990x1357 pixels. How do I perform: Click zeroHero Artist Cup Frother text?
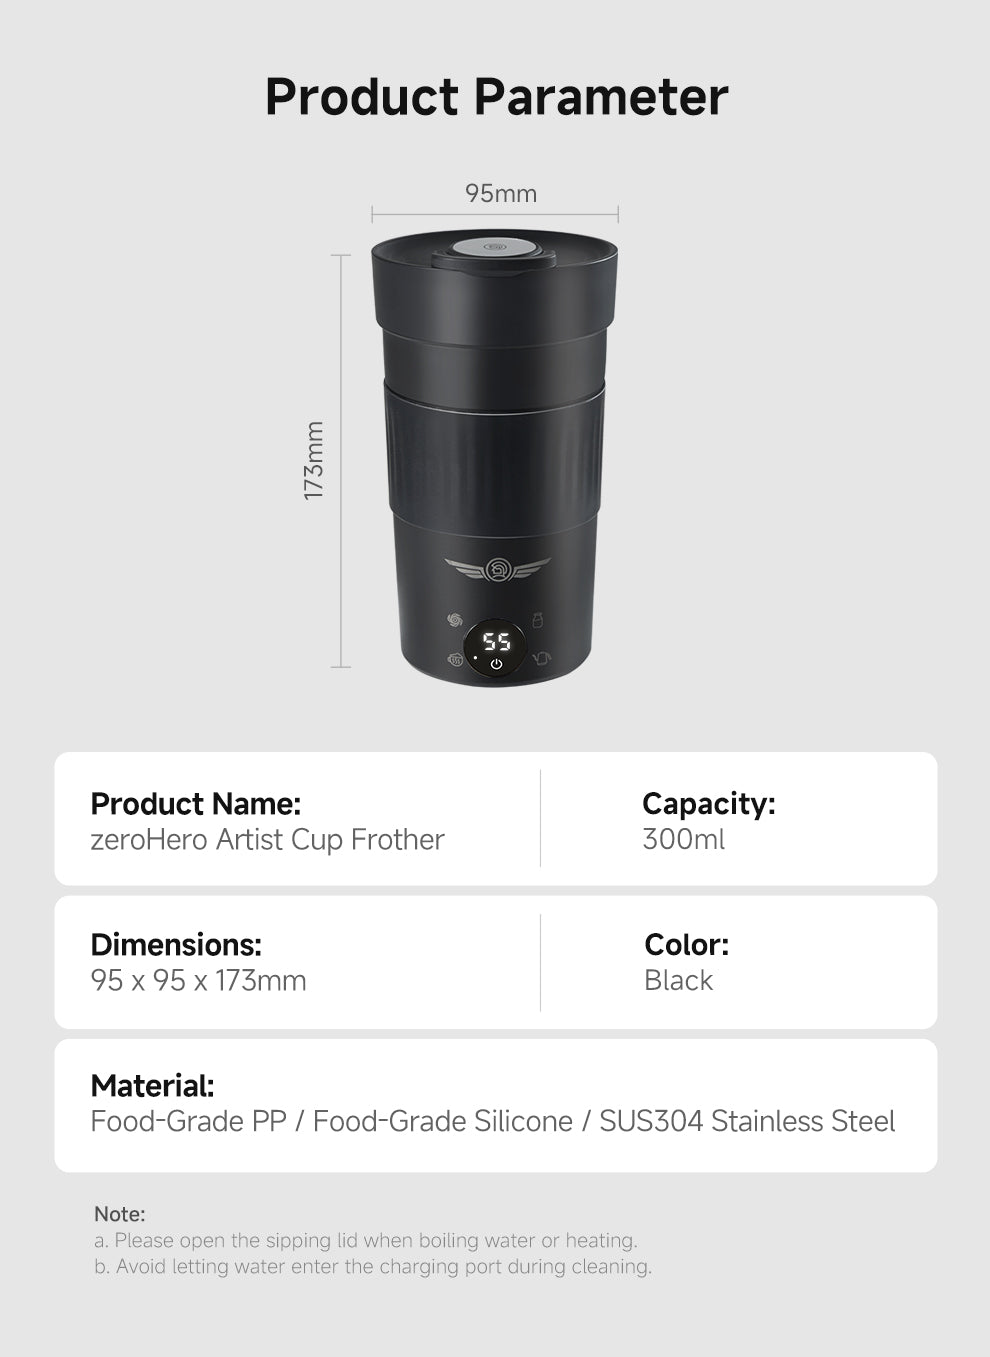point(267,840)
